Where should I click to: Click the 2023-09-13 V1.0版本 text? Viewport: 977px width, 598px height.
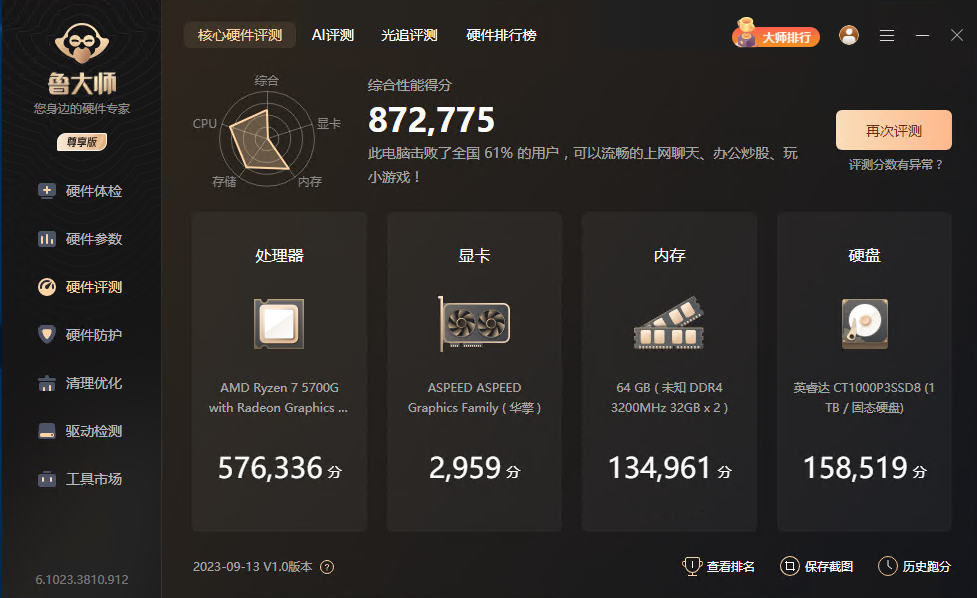pyautogui.click(x=252, y=566)
